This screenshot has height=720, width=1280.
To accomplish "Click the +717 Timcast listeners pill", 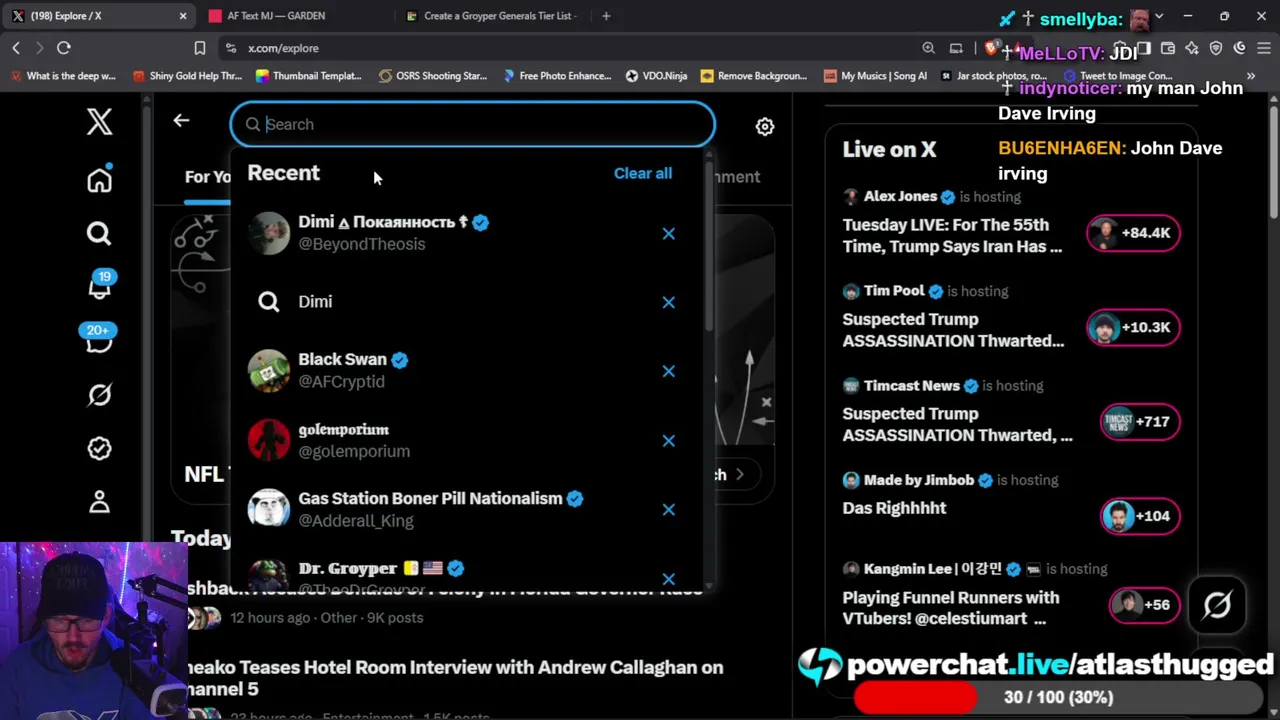I will click(1139, 422).
